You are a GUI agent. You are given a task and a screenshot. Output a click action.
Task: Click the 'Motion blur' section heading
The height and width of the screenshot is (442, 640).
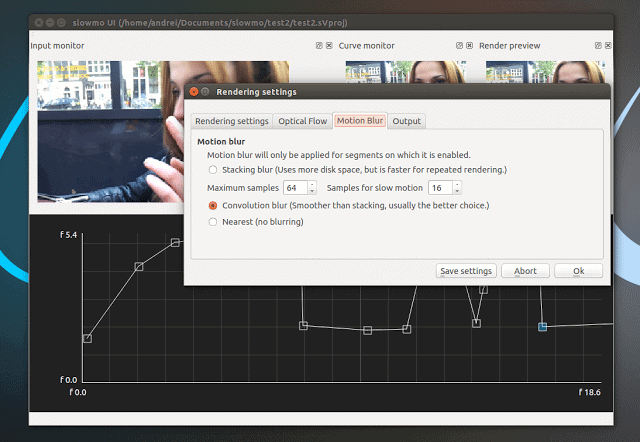pos(221,142)
